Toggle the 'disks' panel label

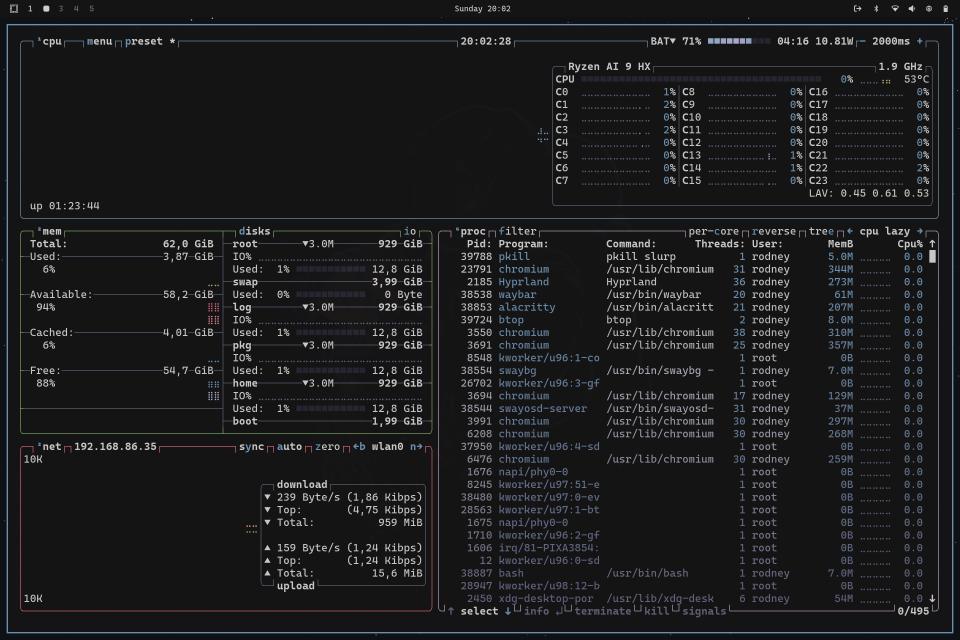[254, 231]
